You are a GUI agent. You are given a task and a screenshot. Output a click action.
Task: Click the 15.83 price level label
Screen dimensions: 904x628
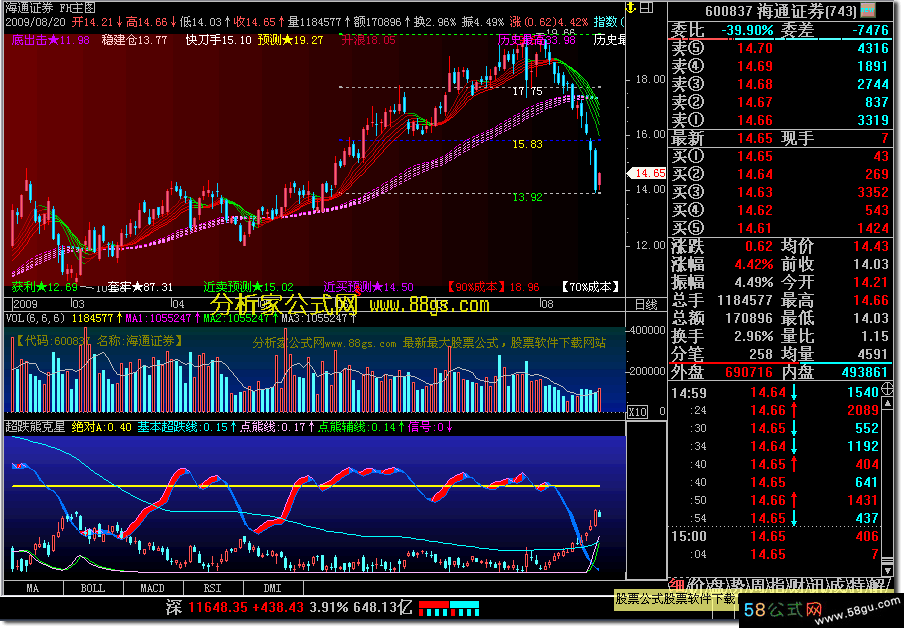pos(528,144)
